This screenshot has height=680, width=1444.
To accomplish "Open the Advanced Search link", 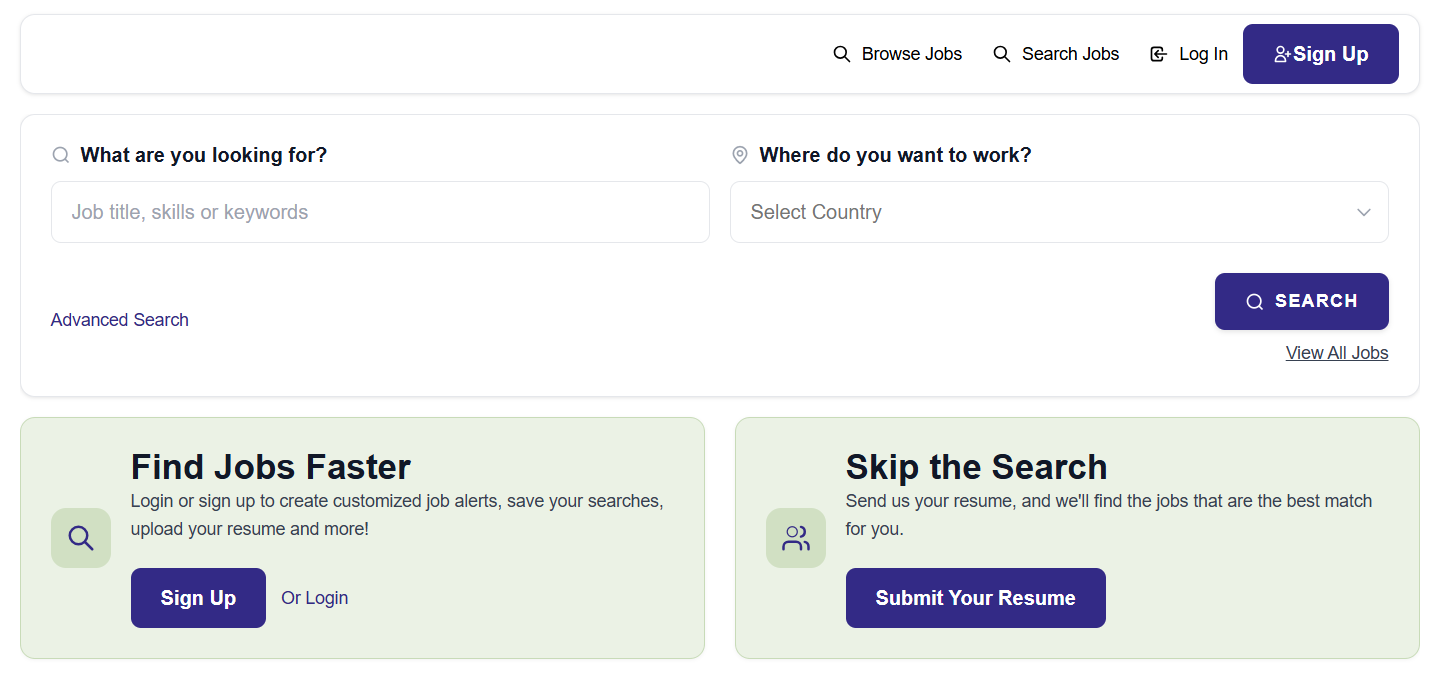I will [120, 320].
